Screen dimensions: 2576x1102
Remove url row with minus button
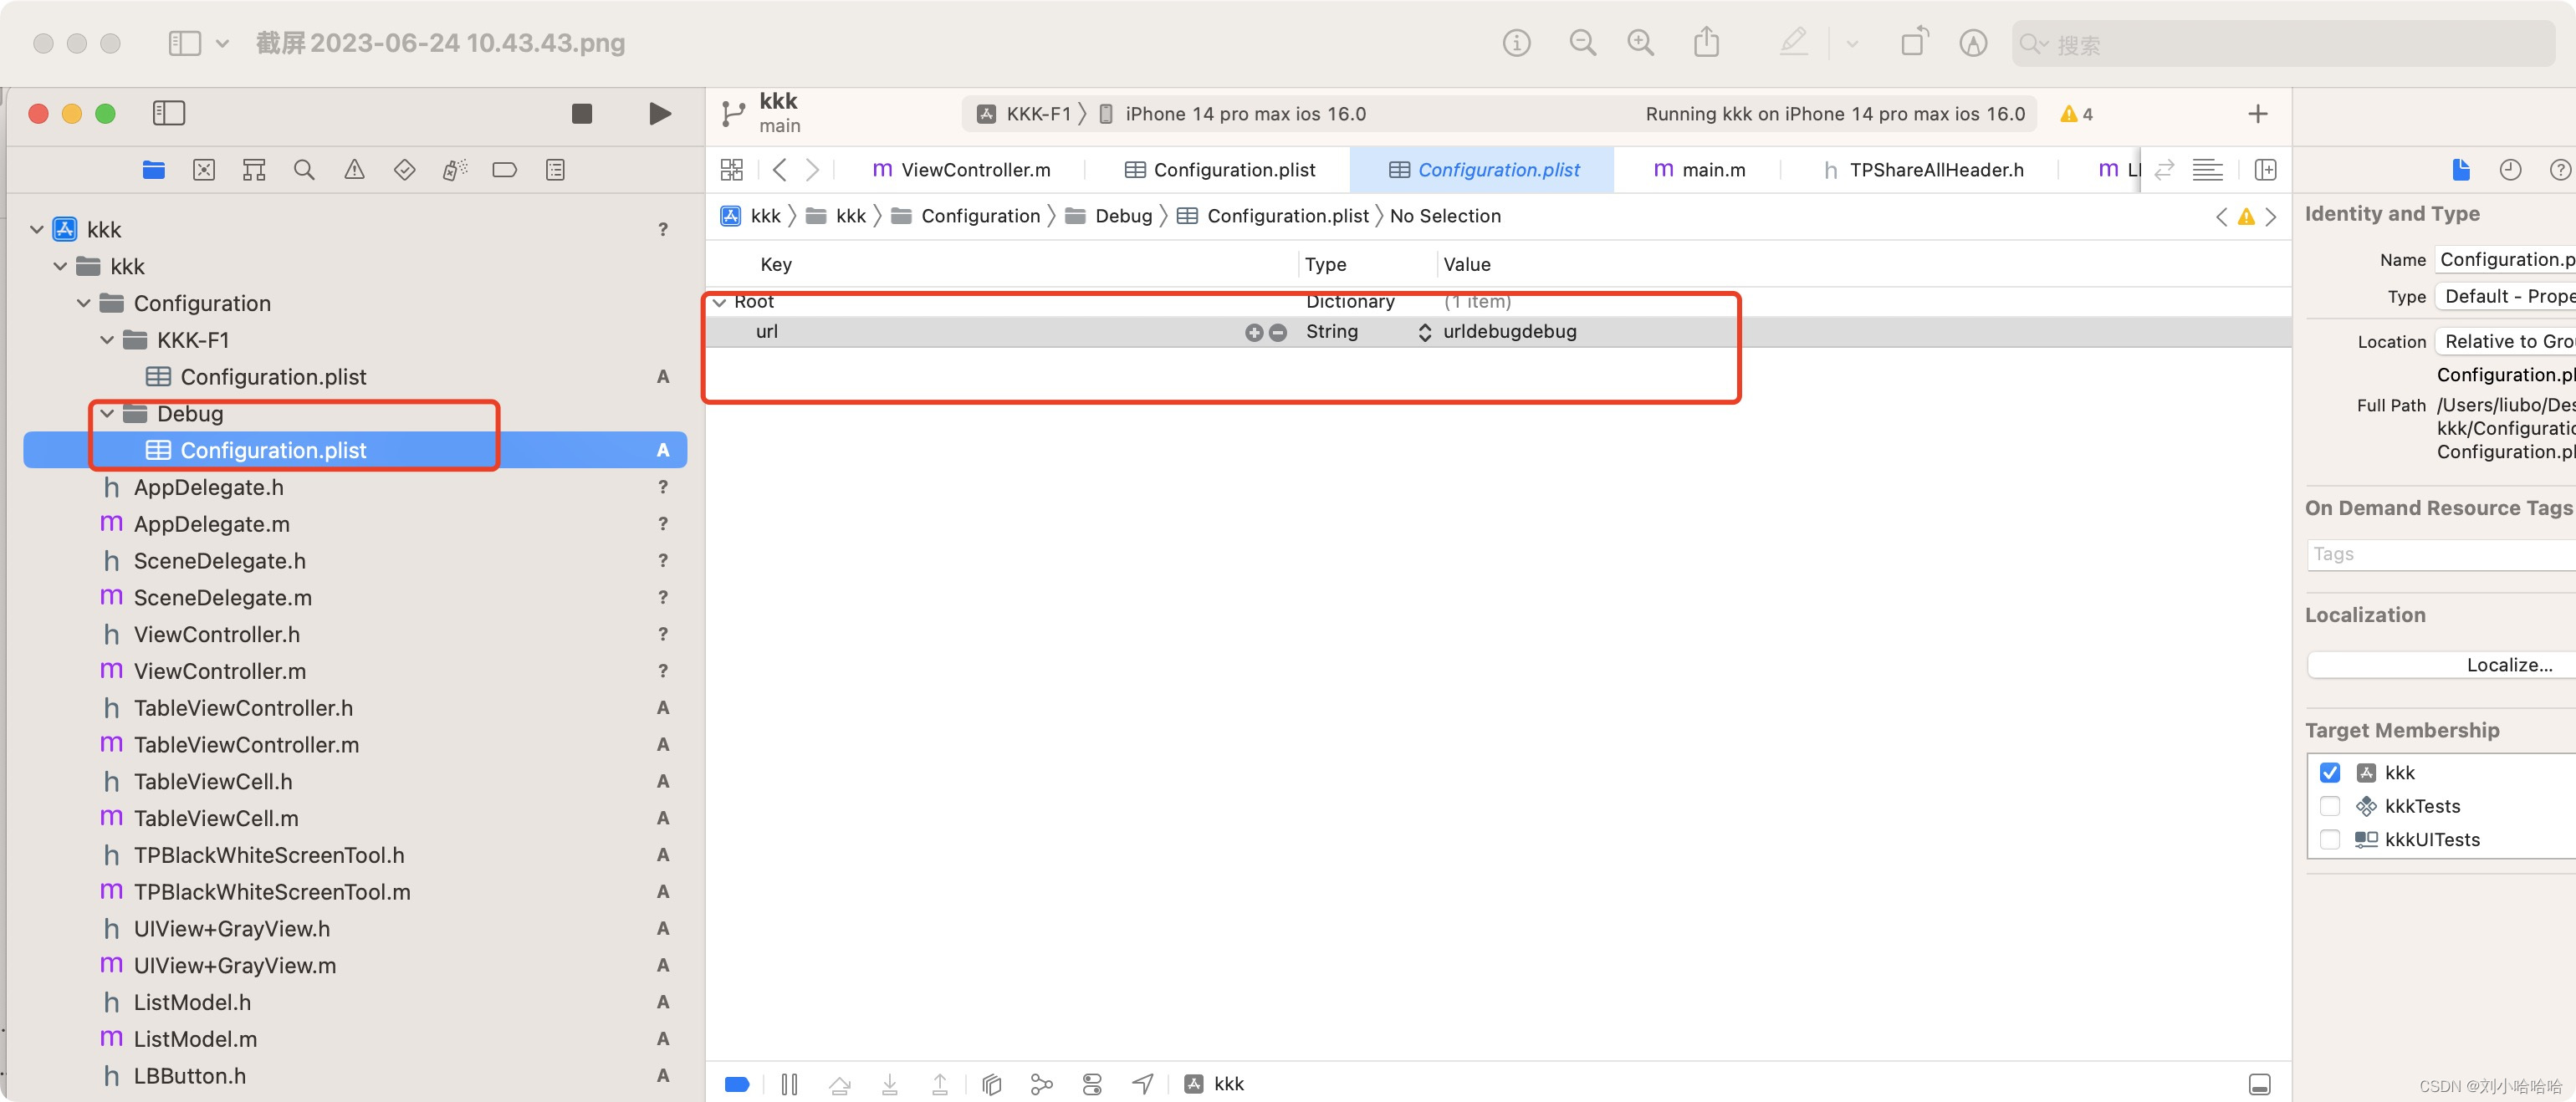tap(1277, 332)
